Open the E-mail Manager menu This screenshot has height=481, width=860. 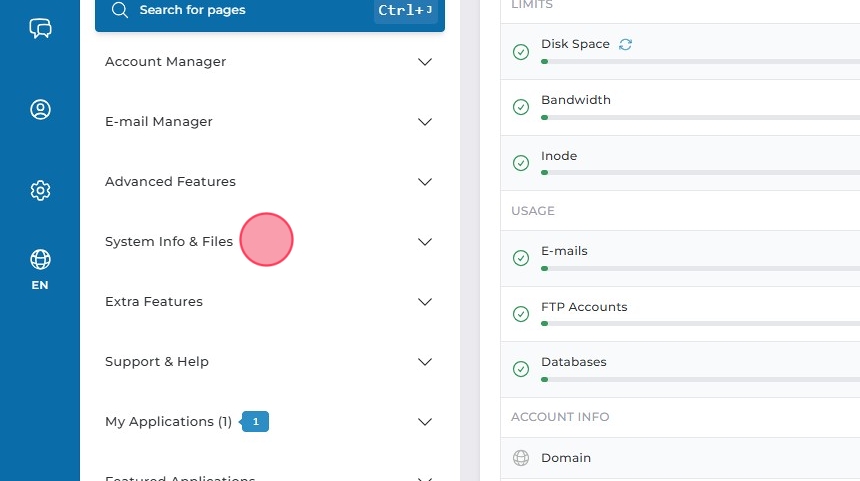pyautogui.click(x=159, y=122)
